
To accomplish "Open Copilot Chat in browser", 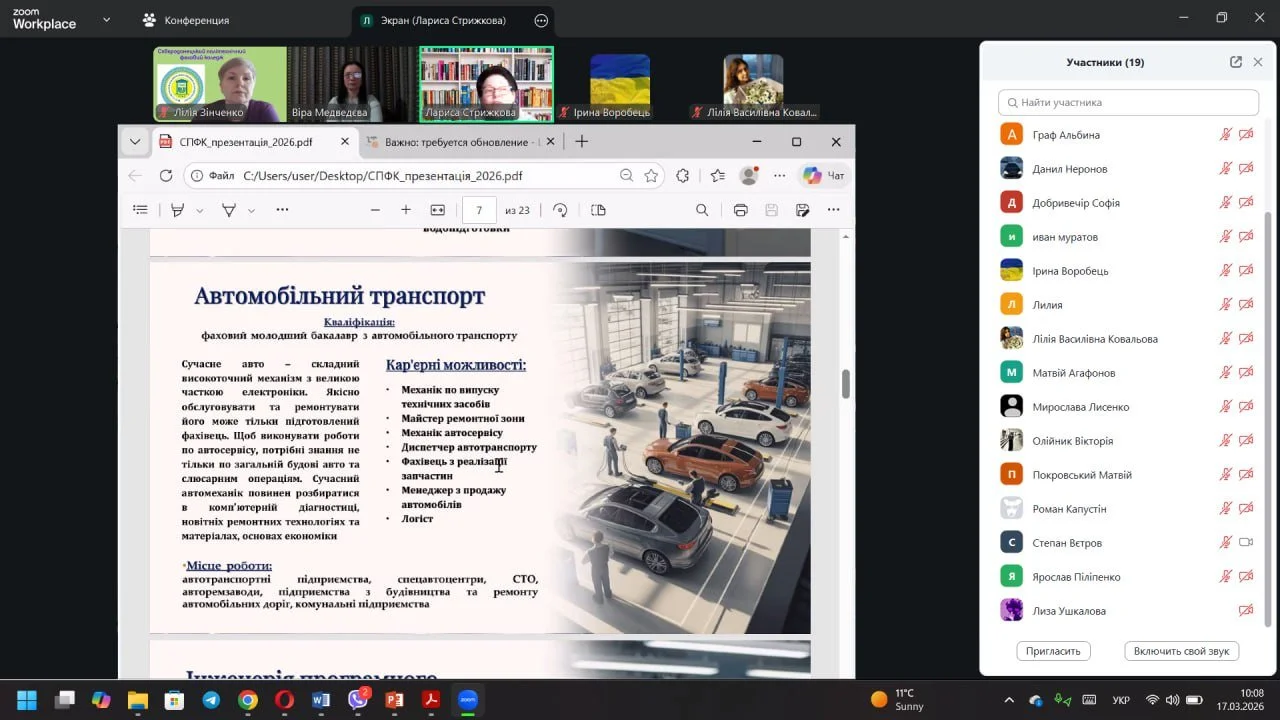I will [x=825, y=176].
